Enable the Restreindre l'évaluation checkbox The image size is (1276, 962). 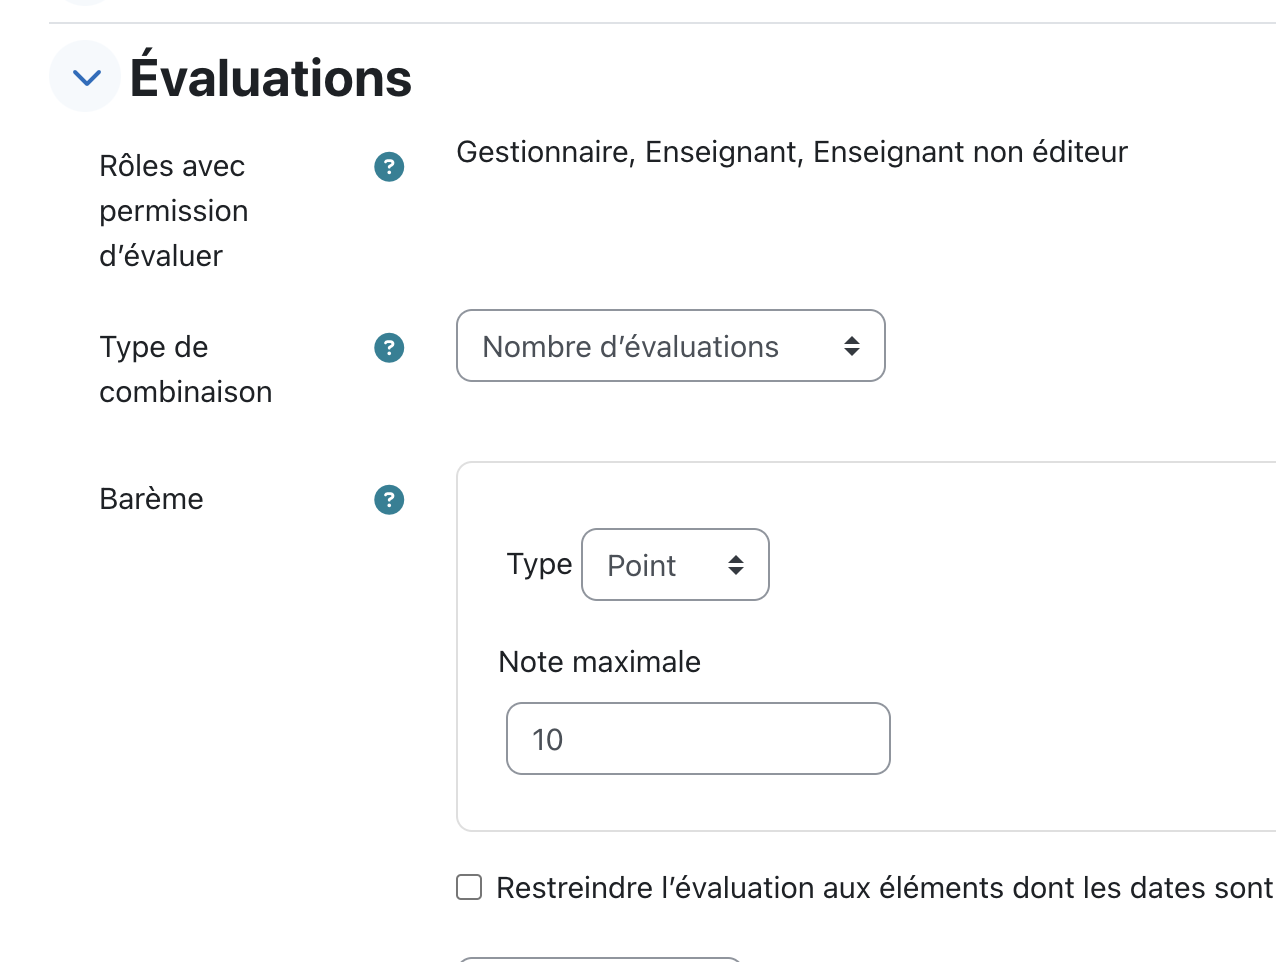tap(469, 887)
